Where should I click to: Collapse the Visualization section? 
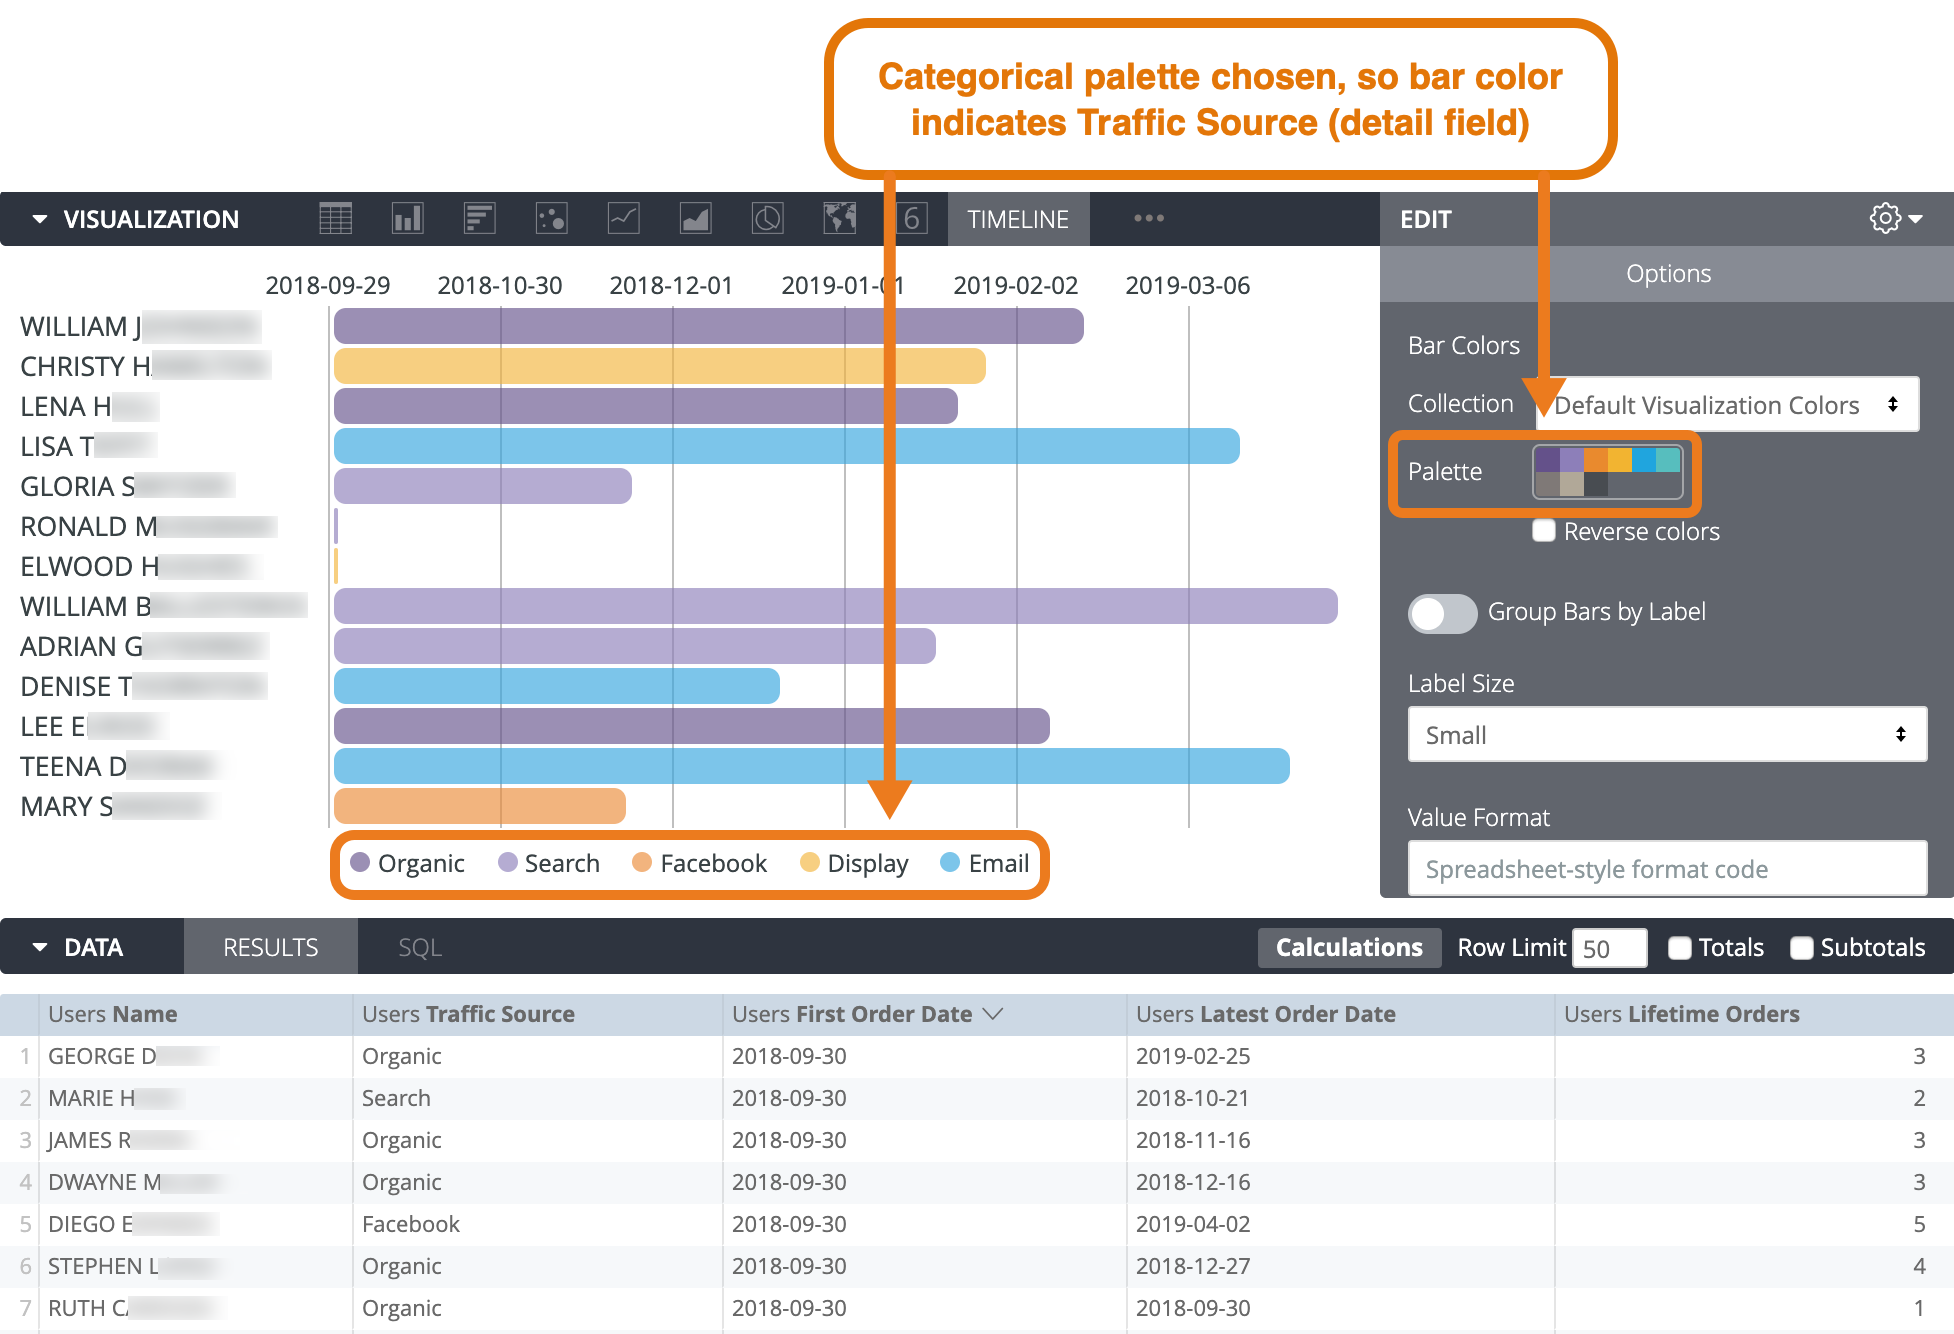(40, 219)
